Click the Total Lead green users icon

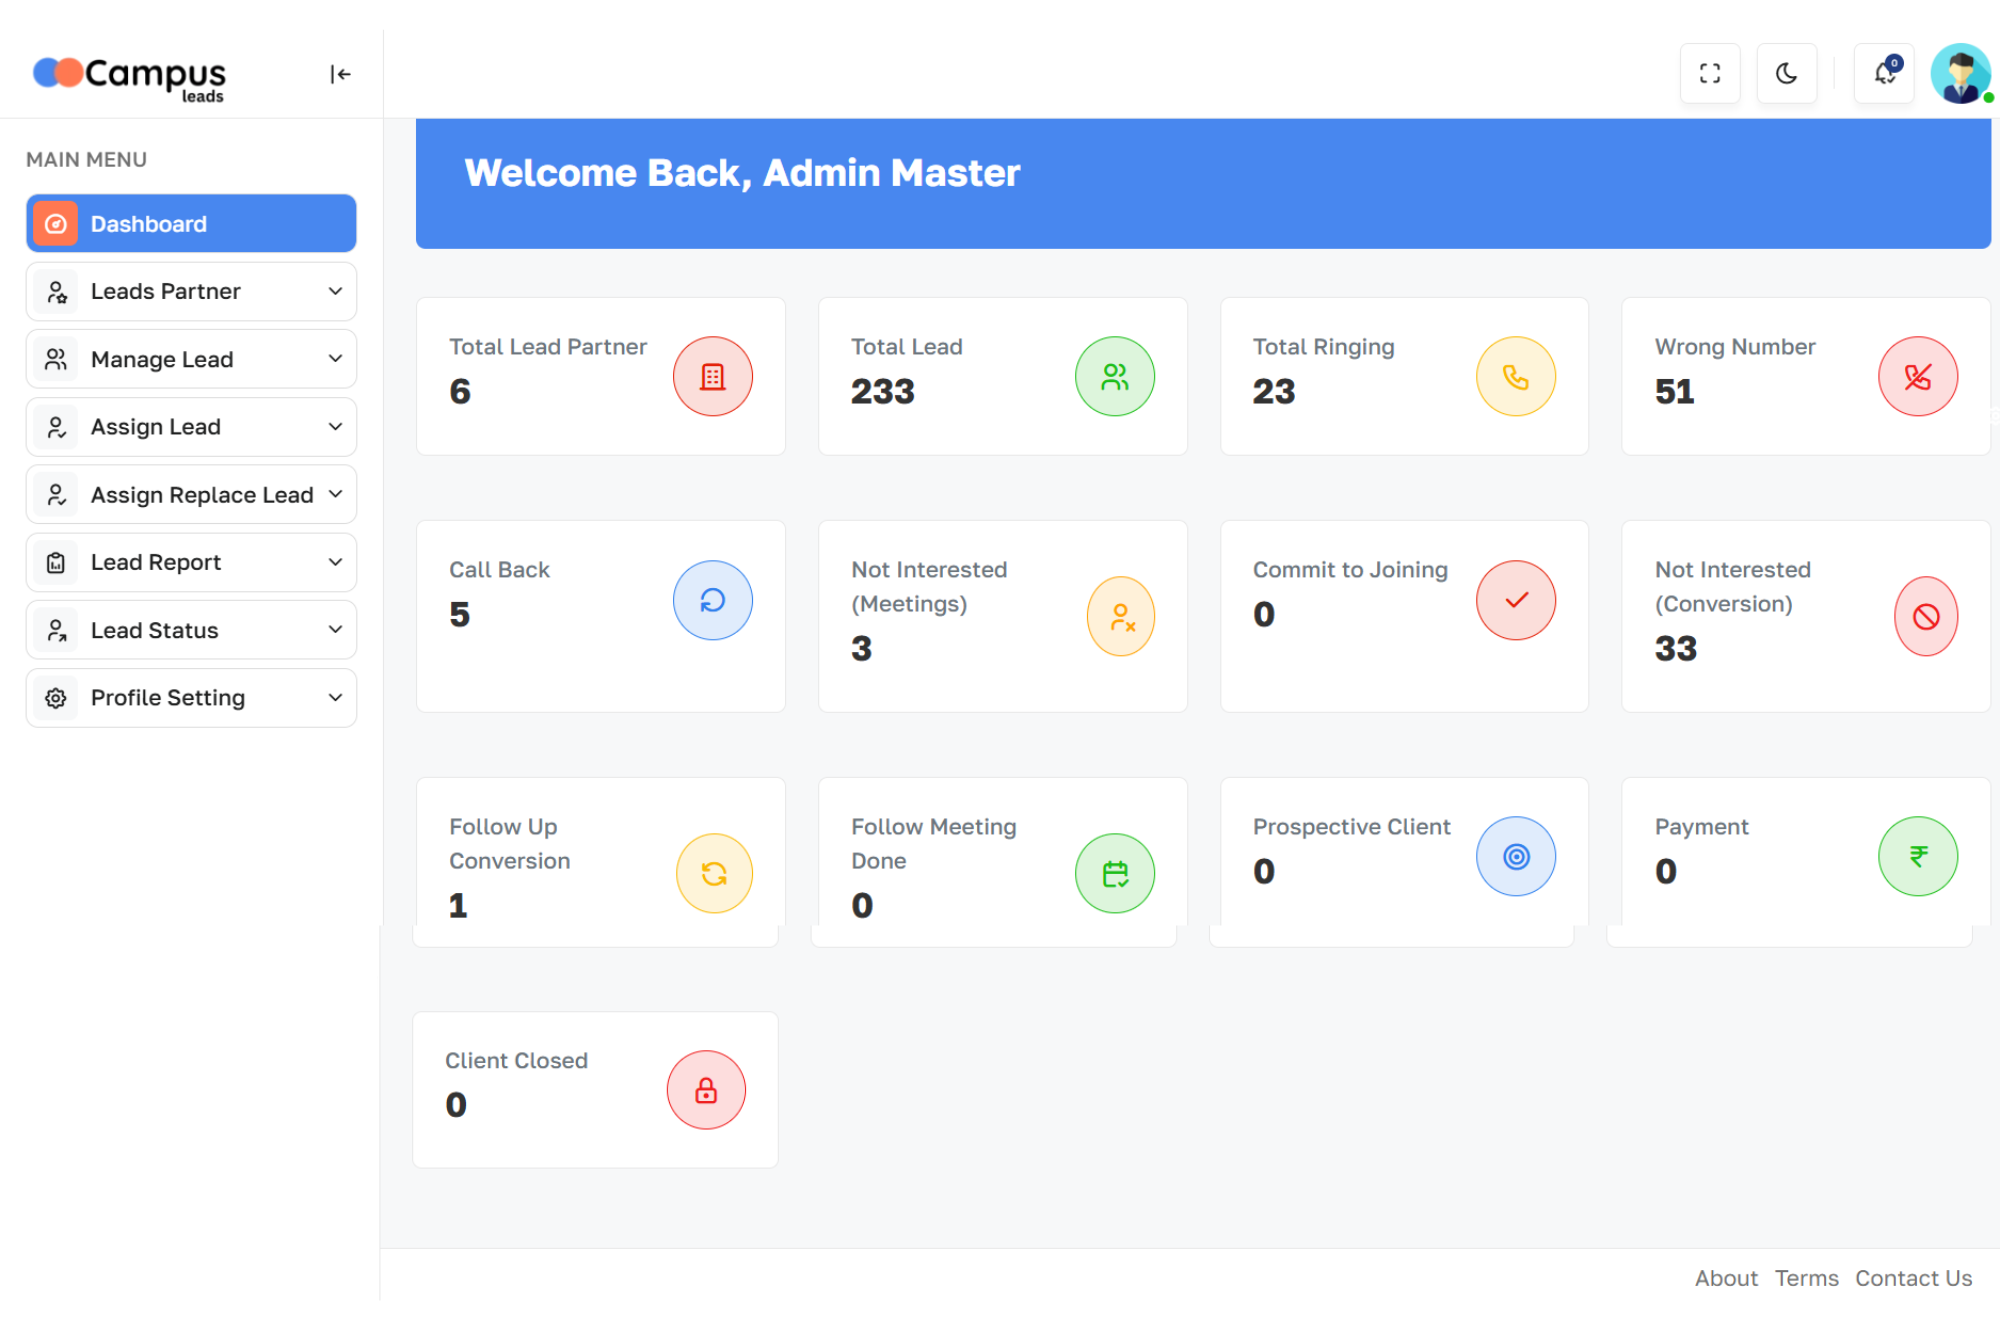coord(1114,377)
